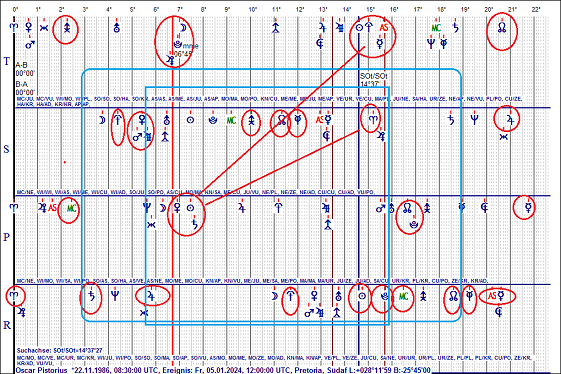Viewport: 561px width, 374px height.
Task: Click the Neptune trident in row S
Action: [x=474, y=120]
